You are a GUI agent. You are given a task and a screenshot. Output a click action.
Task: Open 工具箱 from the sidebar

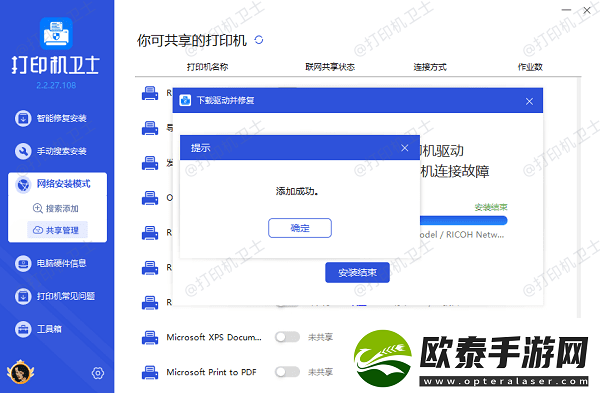click(38, 329)
